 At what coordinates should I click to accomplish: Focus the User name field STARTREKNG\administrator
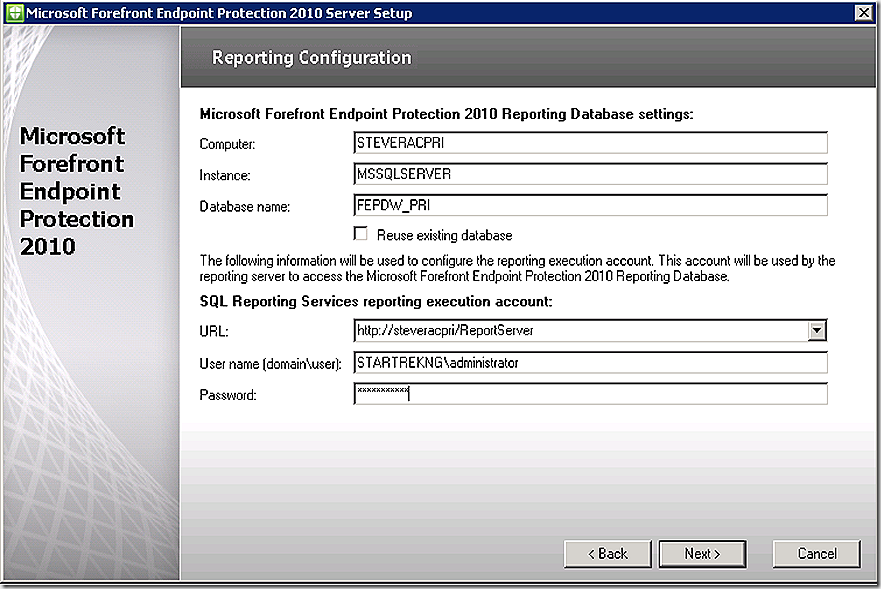[591, 363]
